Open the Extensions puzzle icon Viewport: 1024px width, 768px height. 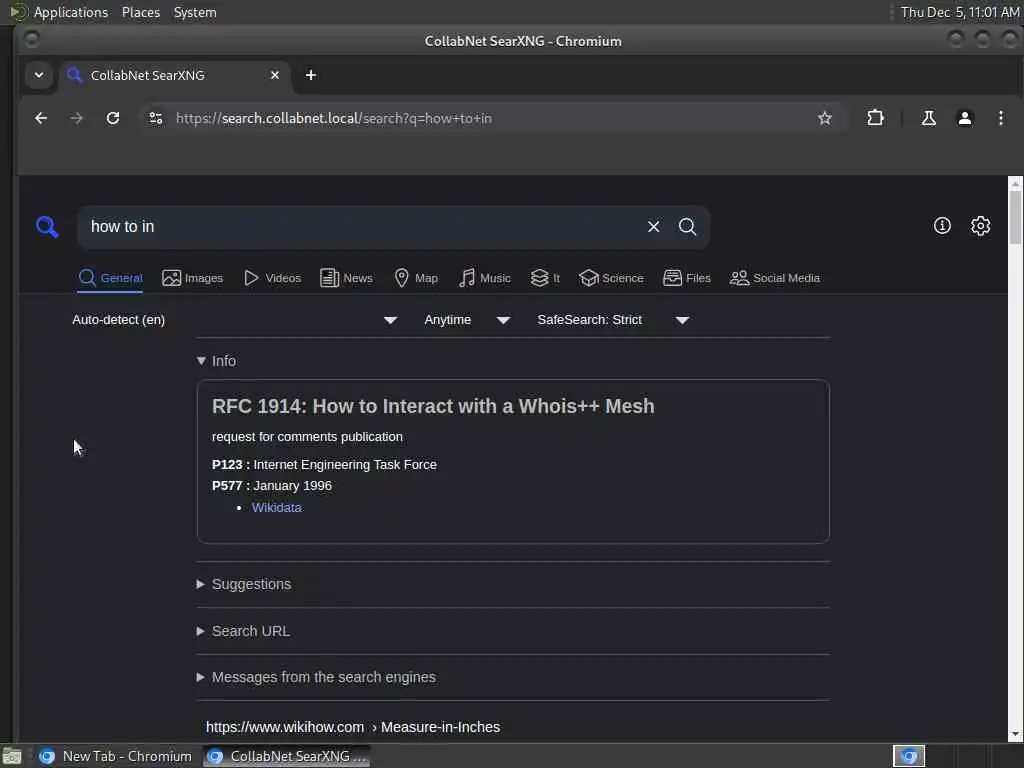875,118
